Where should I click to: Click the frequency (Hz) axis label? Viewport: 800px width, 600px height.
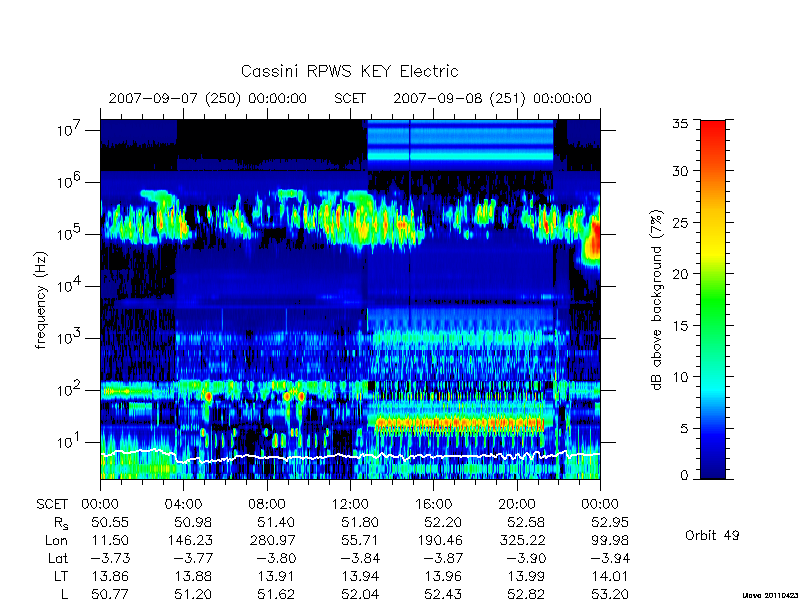coord(41,300)
